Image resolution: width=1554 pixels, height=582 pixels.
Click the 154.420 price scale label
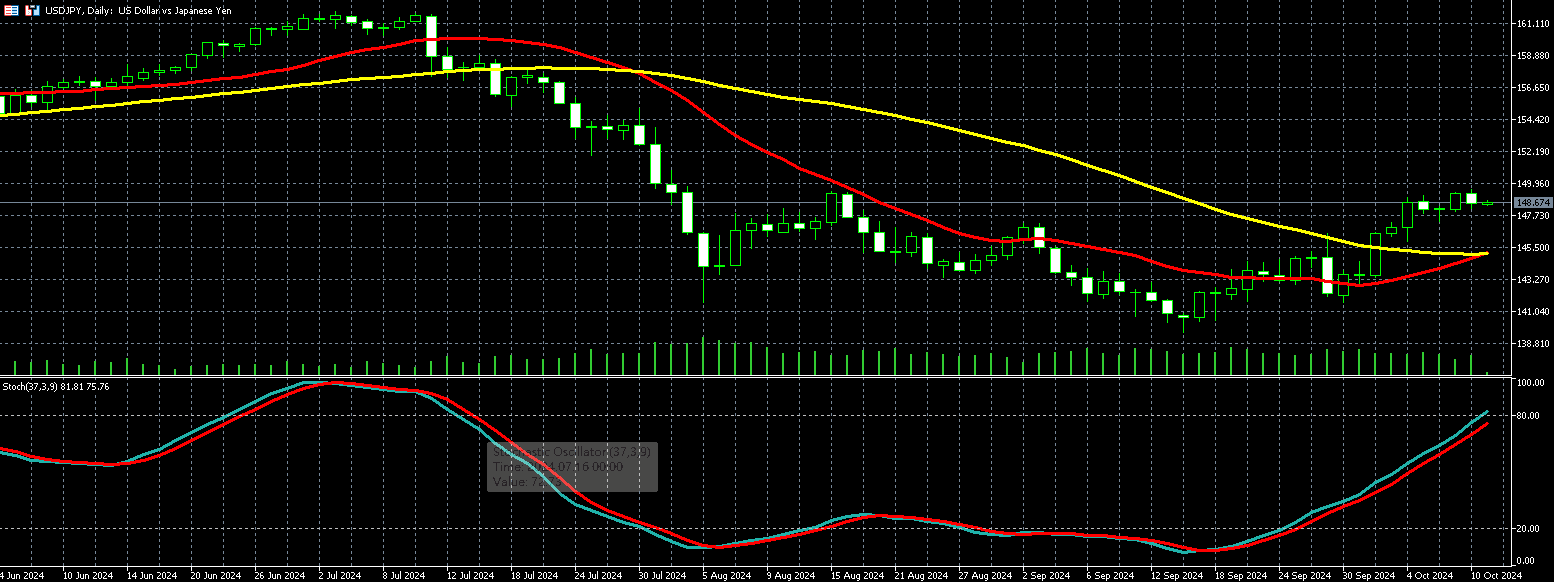1533,120
